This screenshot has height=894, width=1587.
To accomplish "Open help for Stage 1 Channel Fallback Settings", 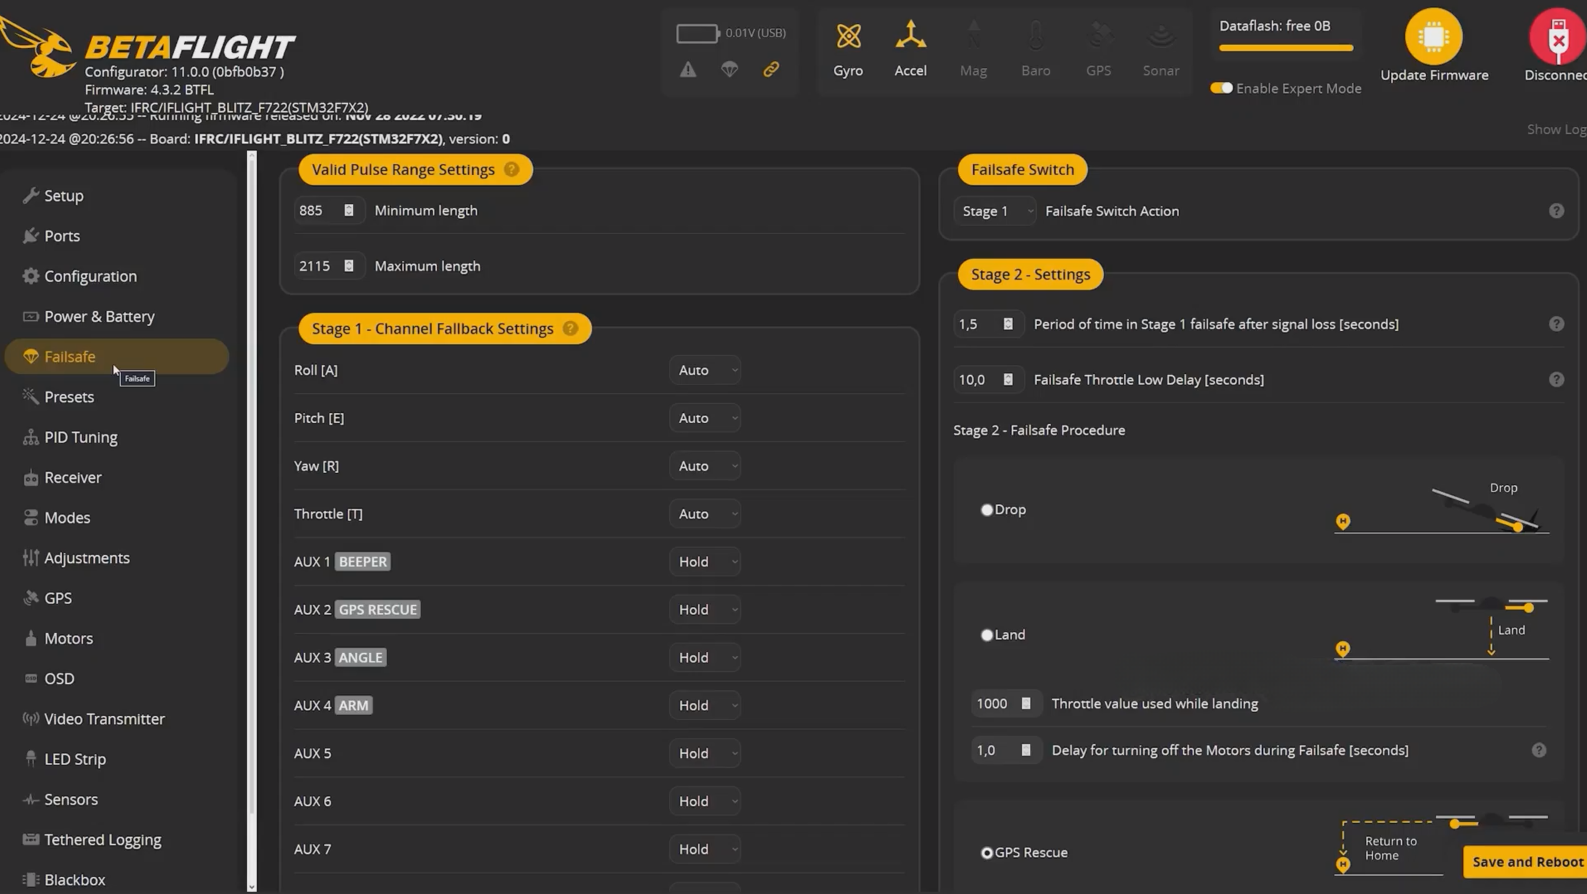I will click(570, 329).
